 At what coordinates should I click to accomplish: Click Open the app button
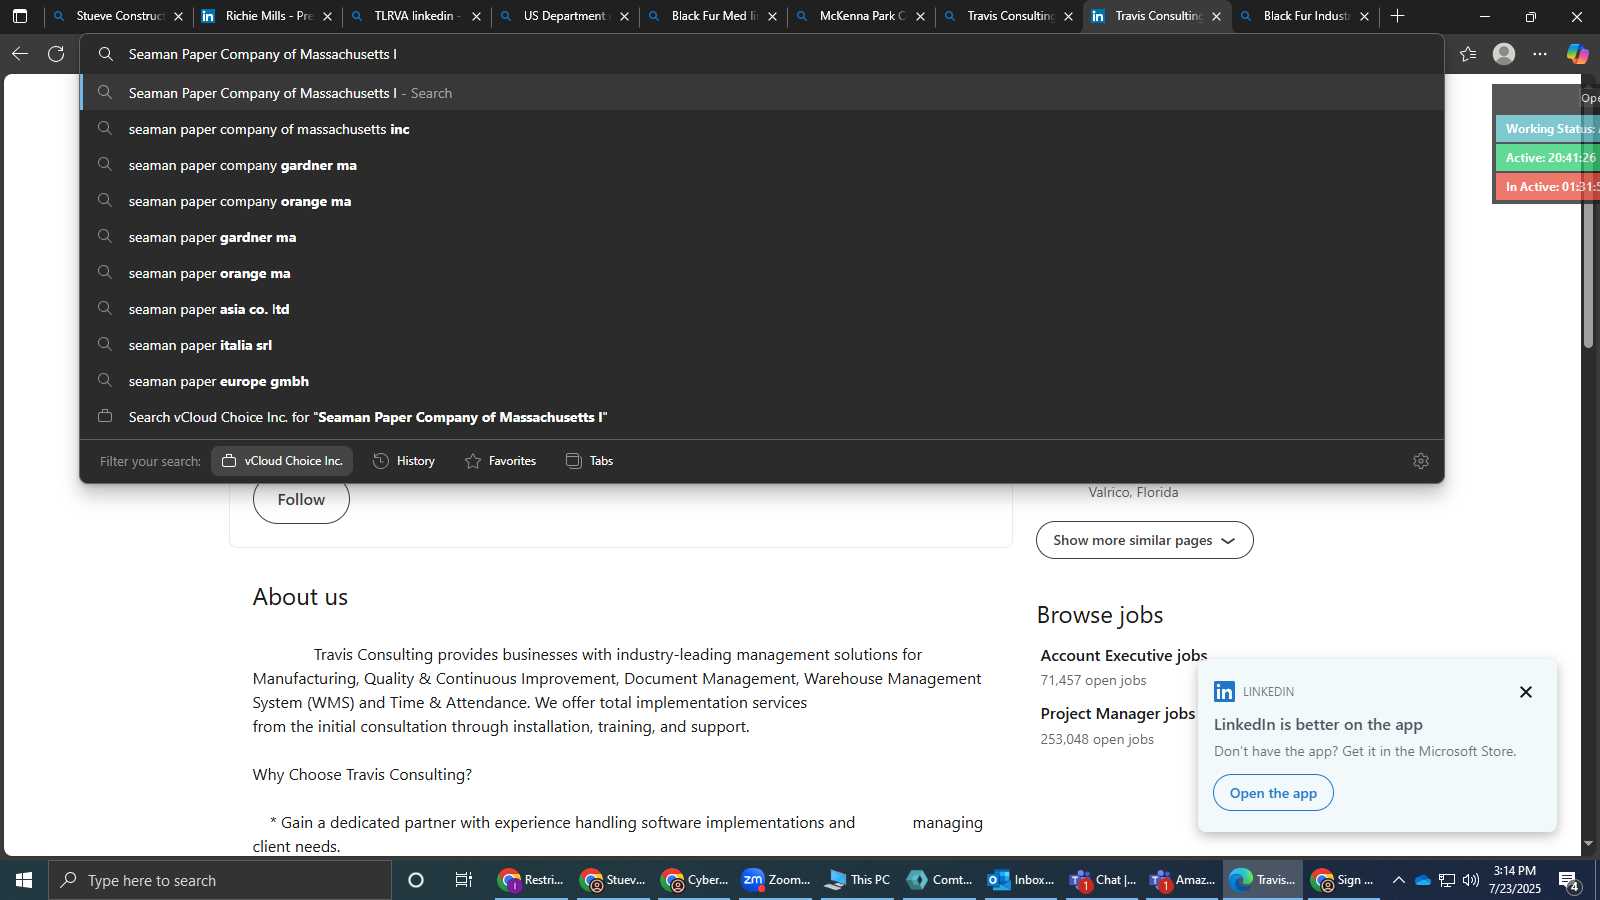point(1273,793)
